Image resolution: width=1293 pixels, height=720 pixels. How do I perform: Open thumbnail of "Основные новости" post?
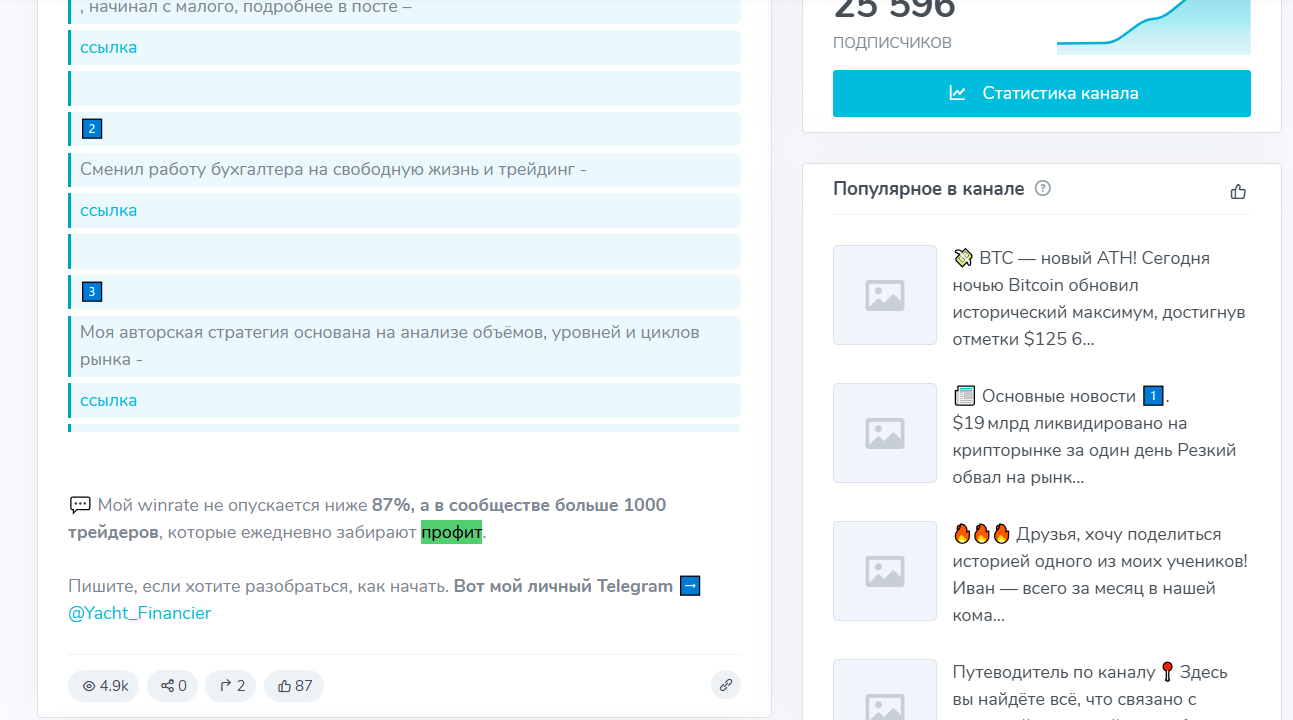click(884, 433)
